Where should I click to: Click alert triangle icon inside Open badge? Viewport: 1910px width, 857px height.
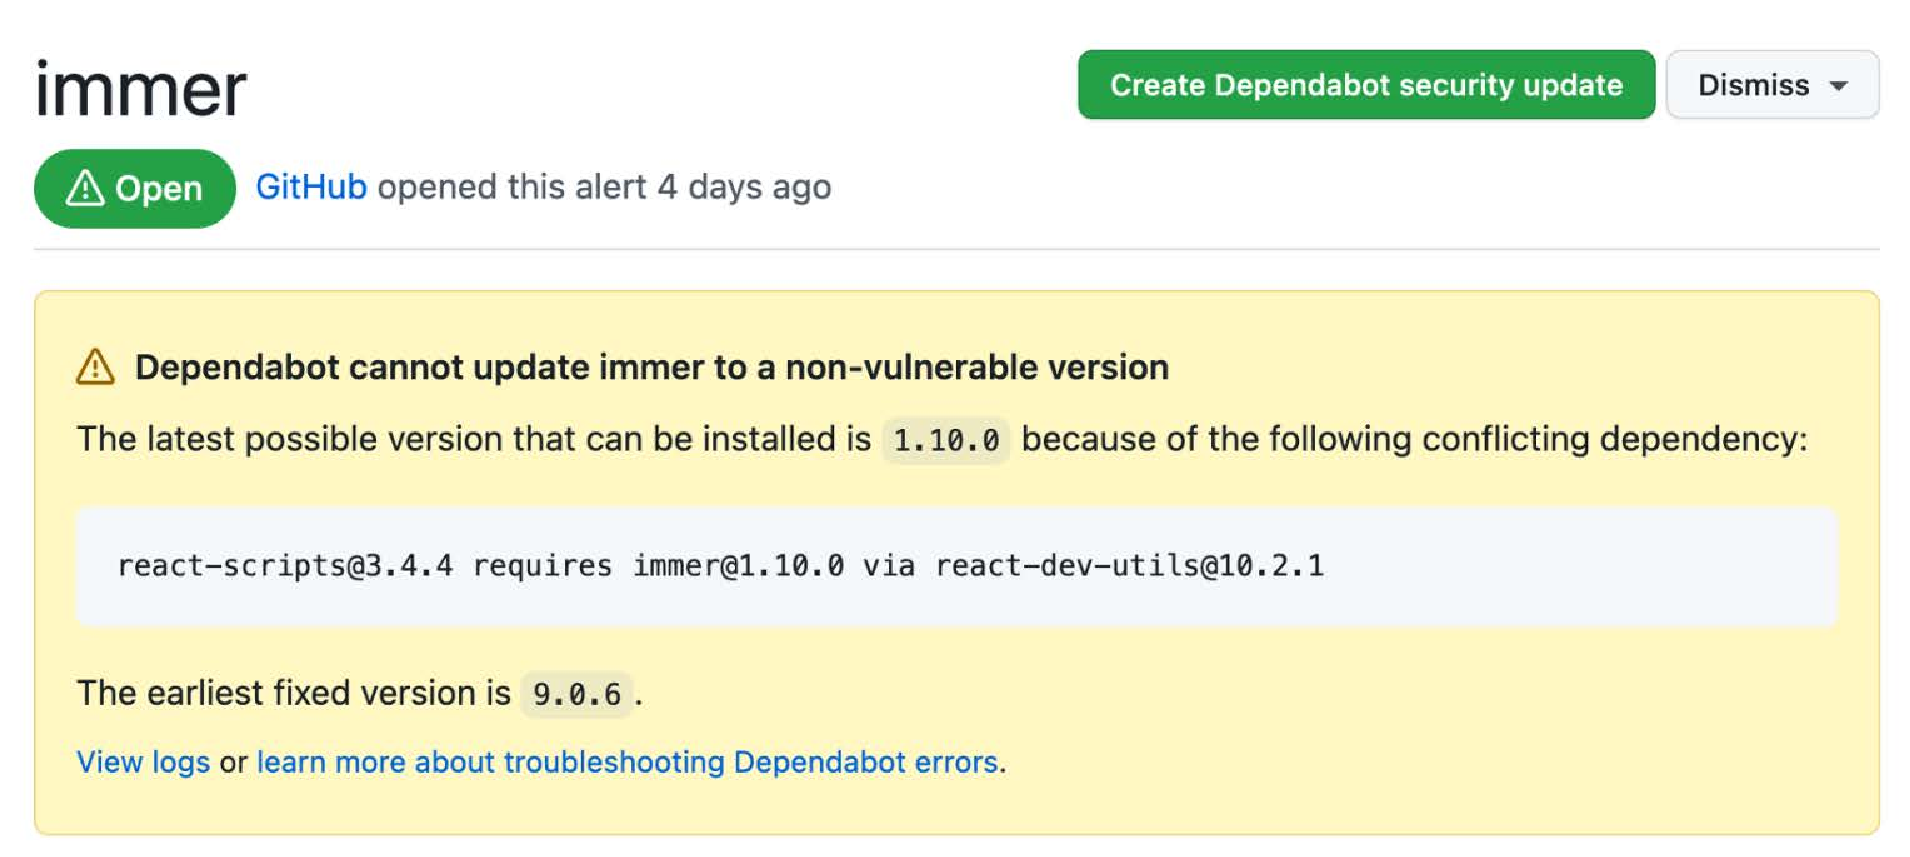tap(85, 187)
